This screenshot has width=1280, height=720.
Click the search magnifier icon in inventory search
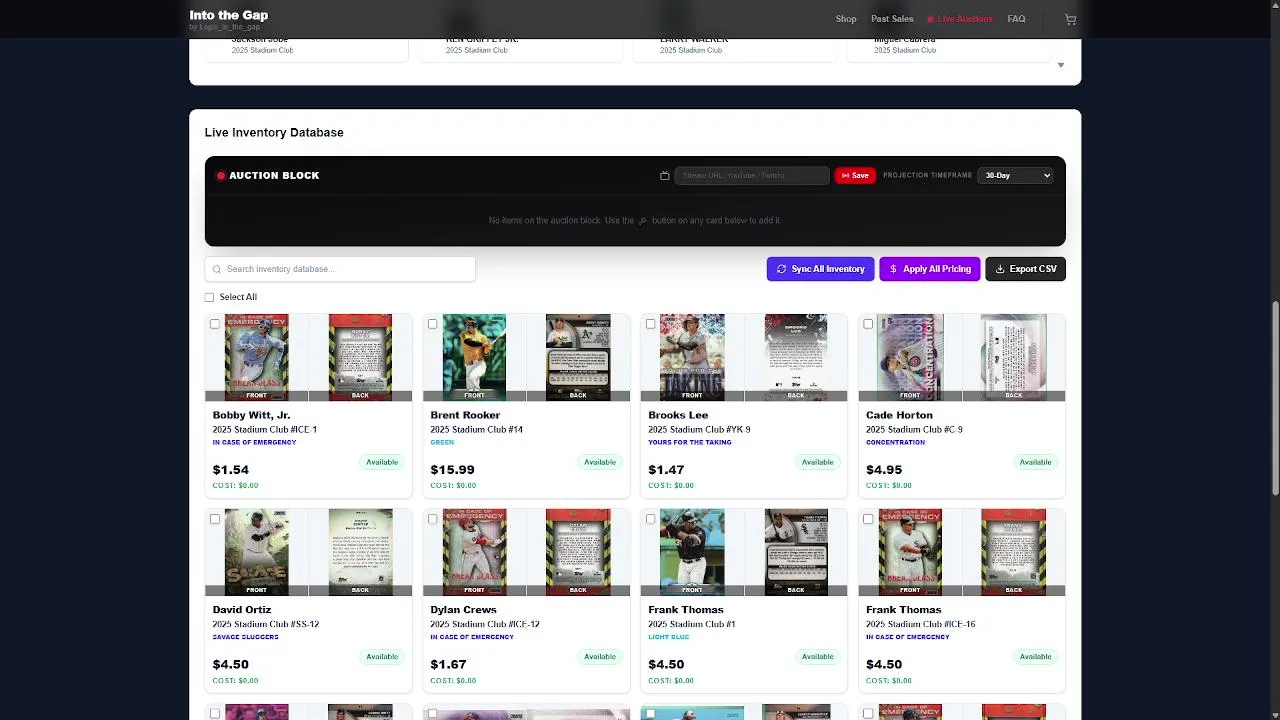click(217, 269)
